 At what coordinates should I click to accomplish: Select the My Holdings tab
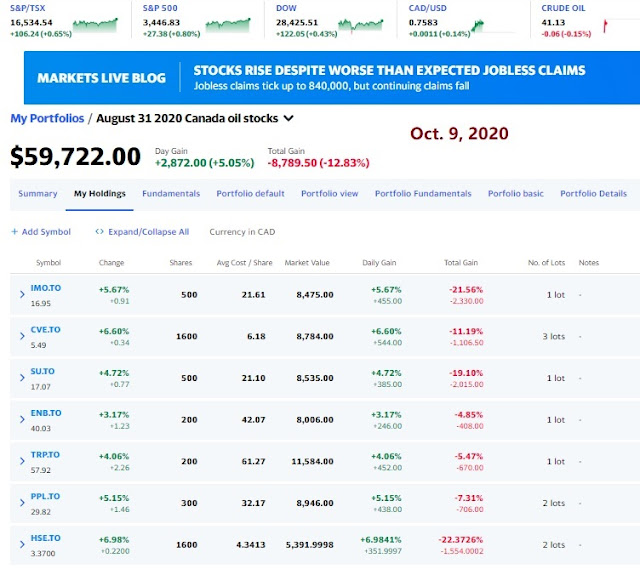[100, 194]
